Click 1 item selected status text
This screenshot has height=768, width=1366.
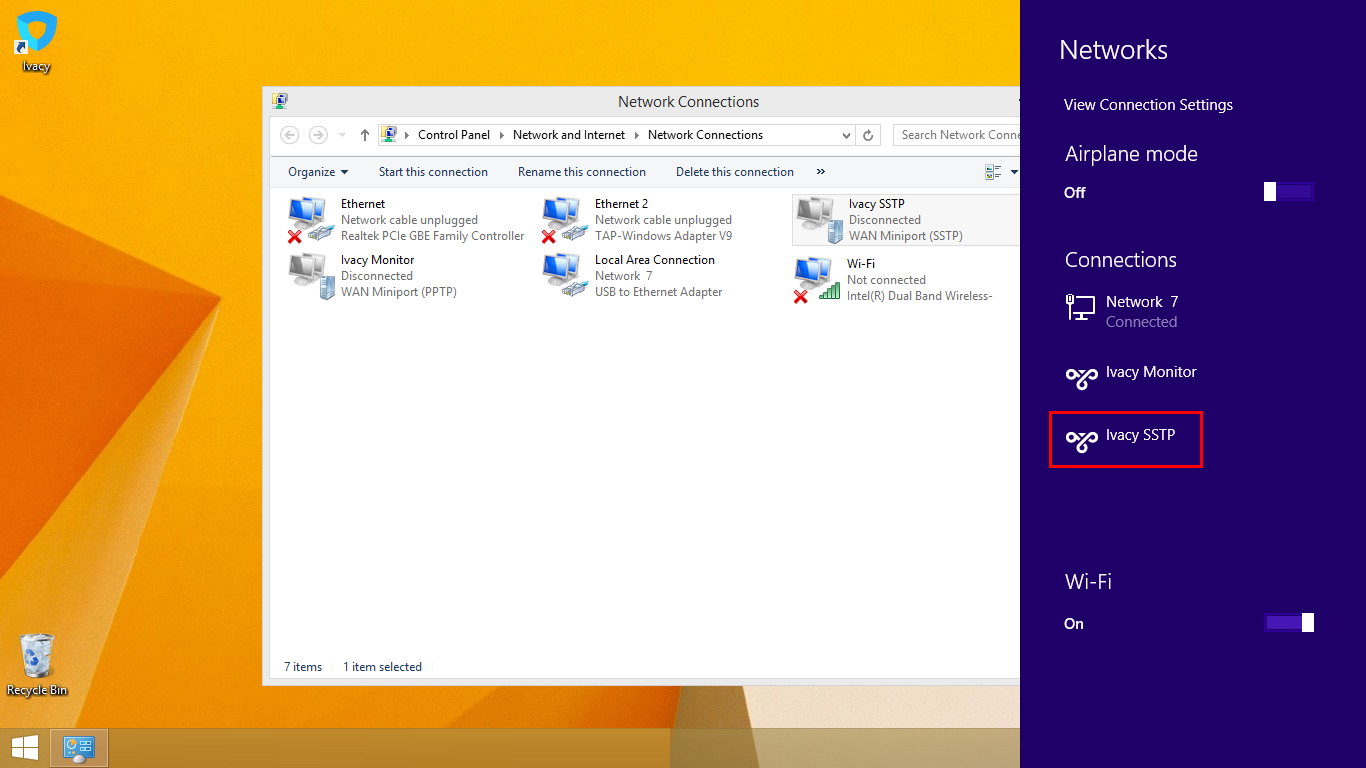pos(382,667)
